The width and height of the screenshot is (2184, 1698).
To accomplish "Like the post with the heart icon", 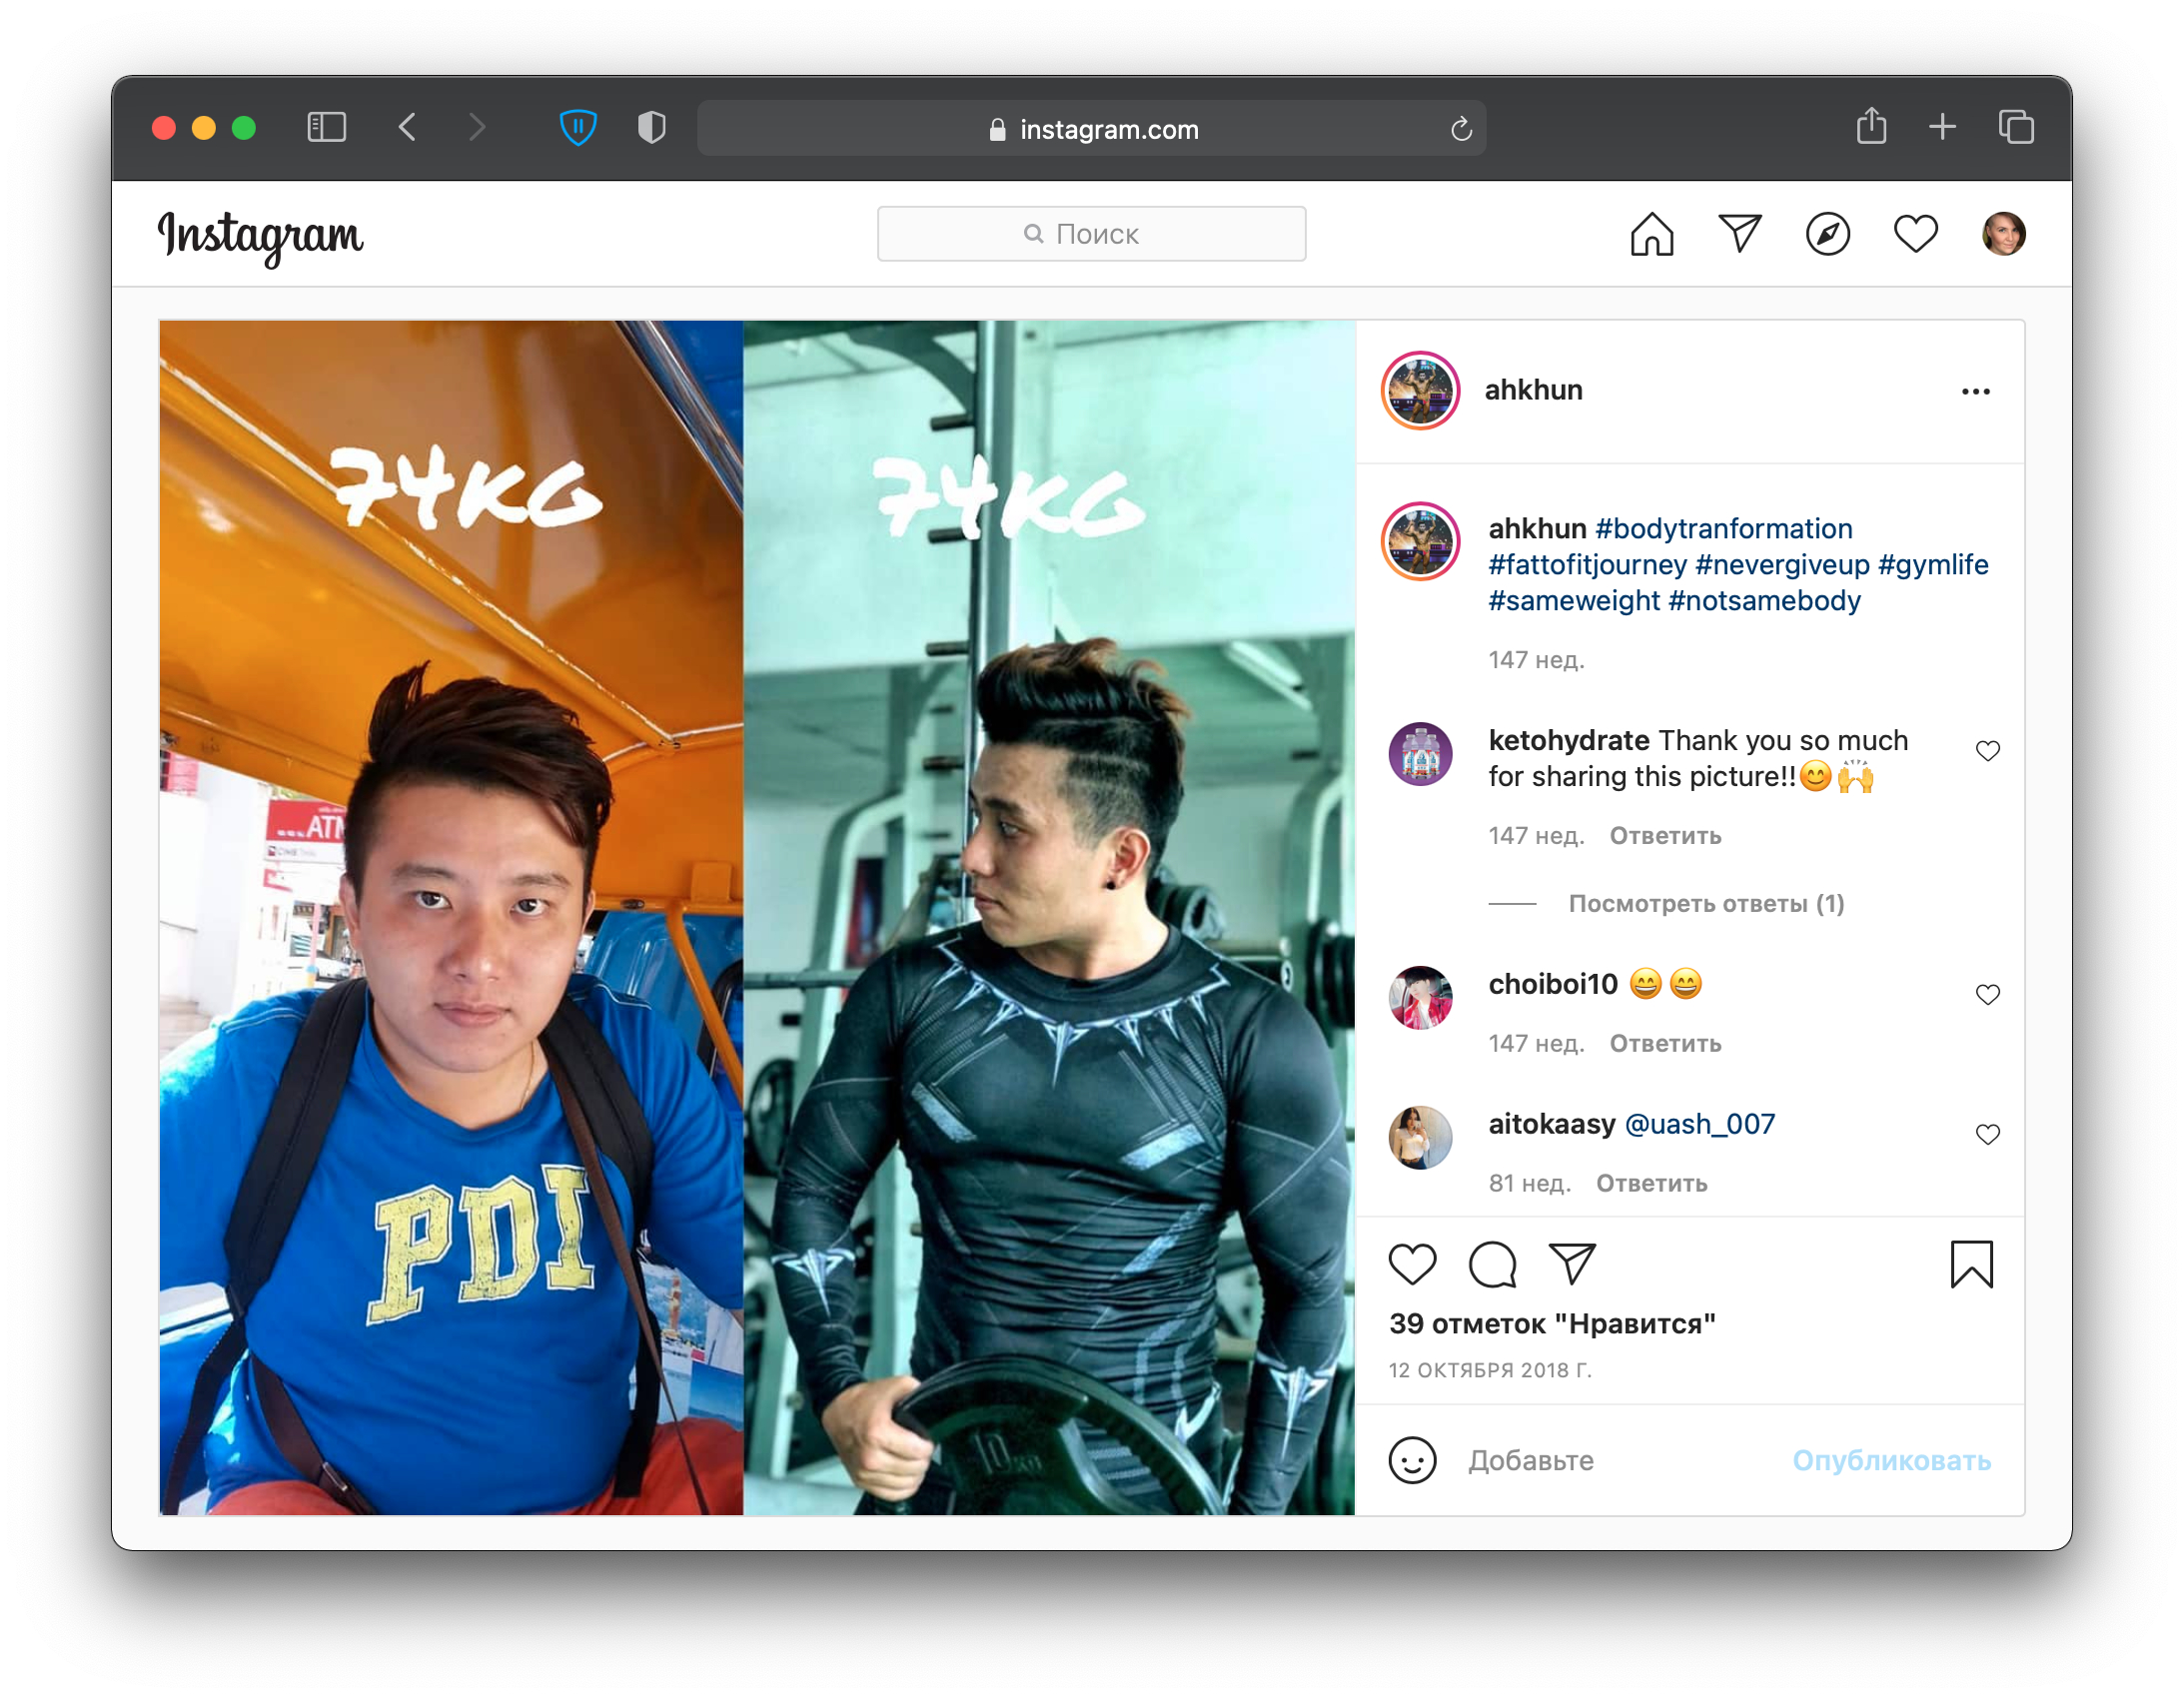I will click(x=1412, y=1265).
